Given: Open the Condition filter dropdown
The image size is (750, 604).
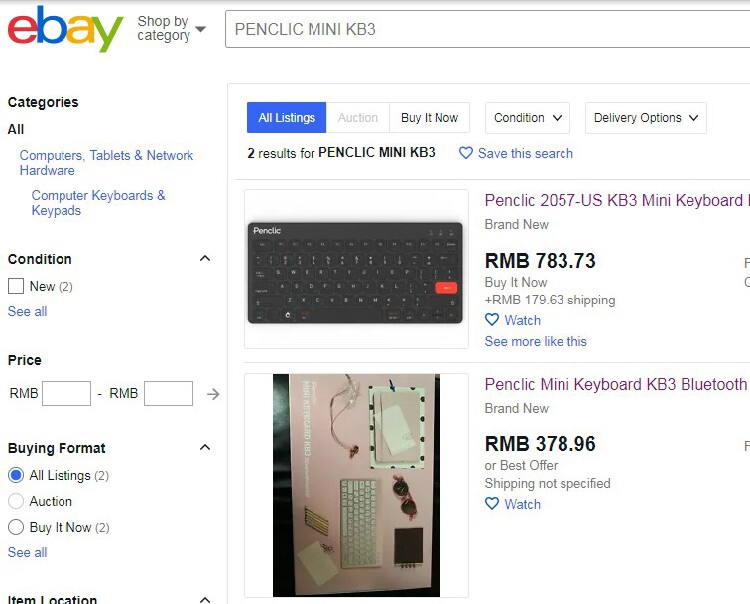Looking at the screenshot, I should coord(530,118).
